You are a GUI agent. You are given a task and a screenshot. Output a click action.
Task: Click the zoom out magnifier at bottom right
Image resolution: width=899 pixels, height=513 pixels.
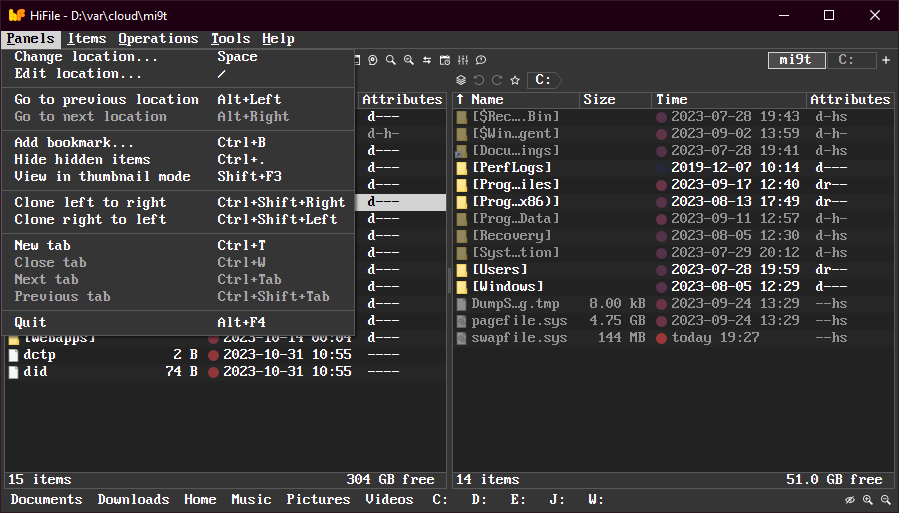click(x=885, y=500)
